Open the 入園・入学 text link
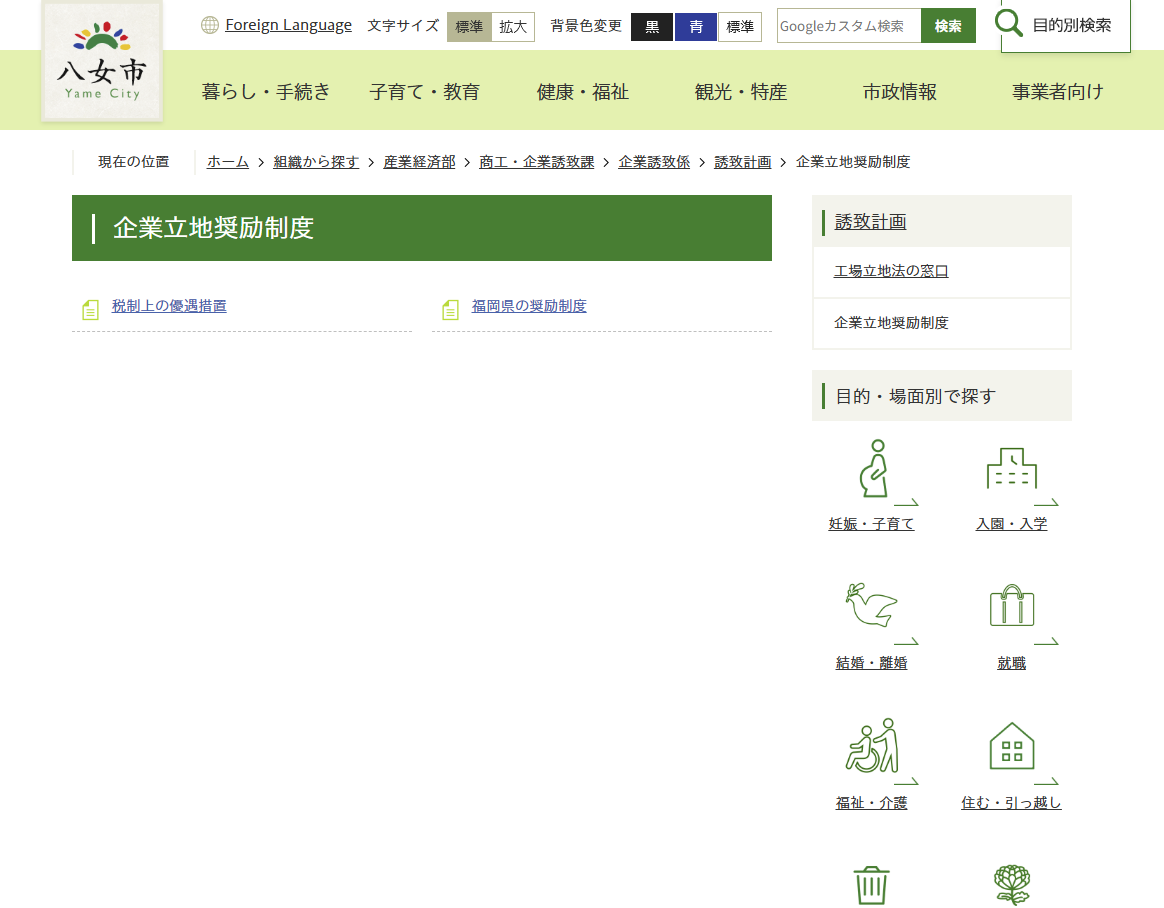 (x=1011, y=524)
